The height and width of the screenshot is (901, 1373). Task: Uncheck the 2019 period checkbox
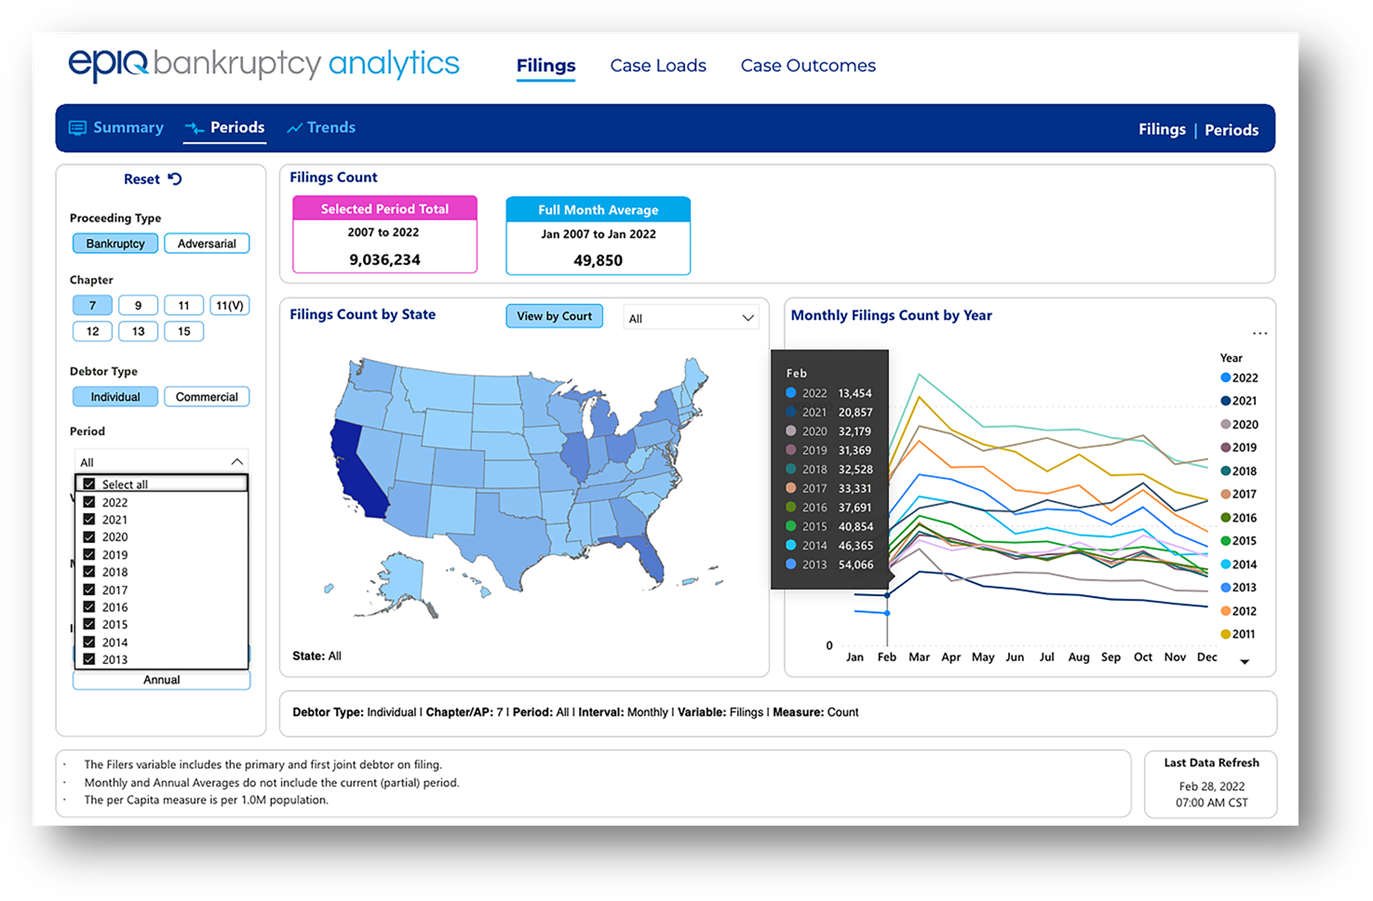coord(89,554)
